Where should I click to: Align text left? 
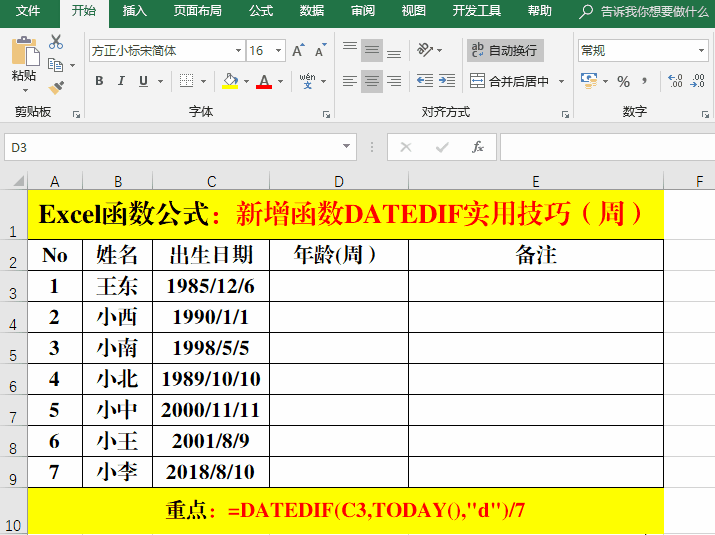coord(350,81)
